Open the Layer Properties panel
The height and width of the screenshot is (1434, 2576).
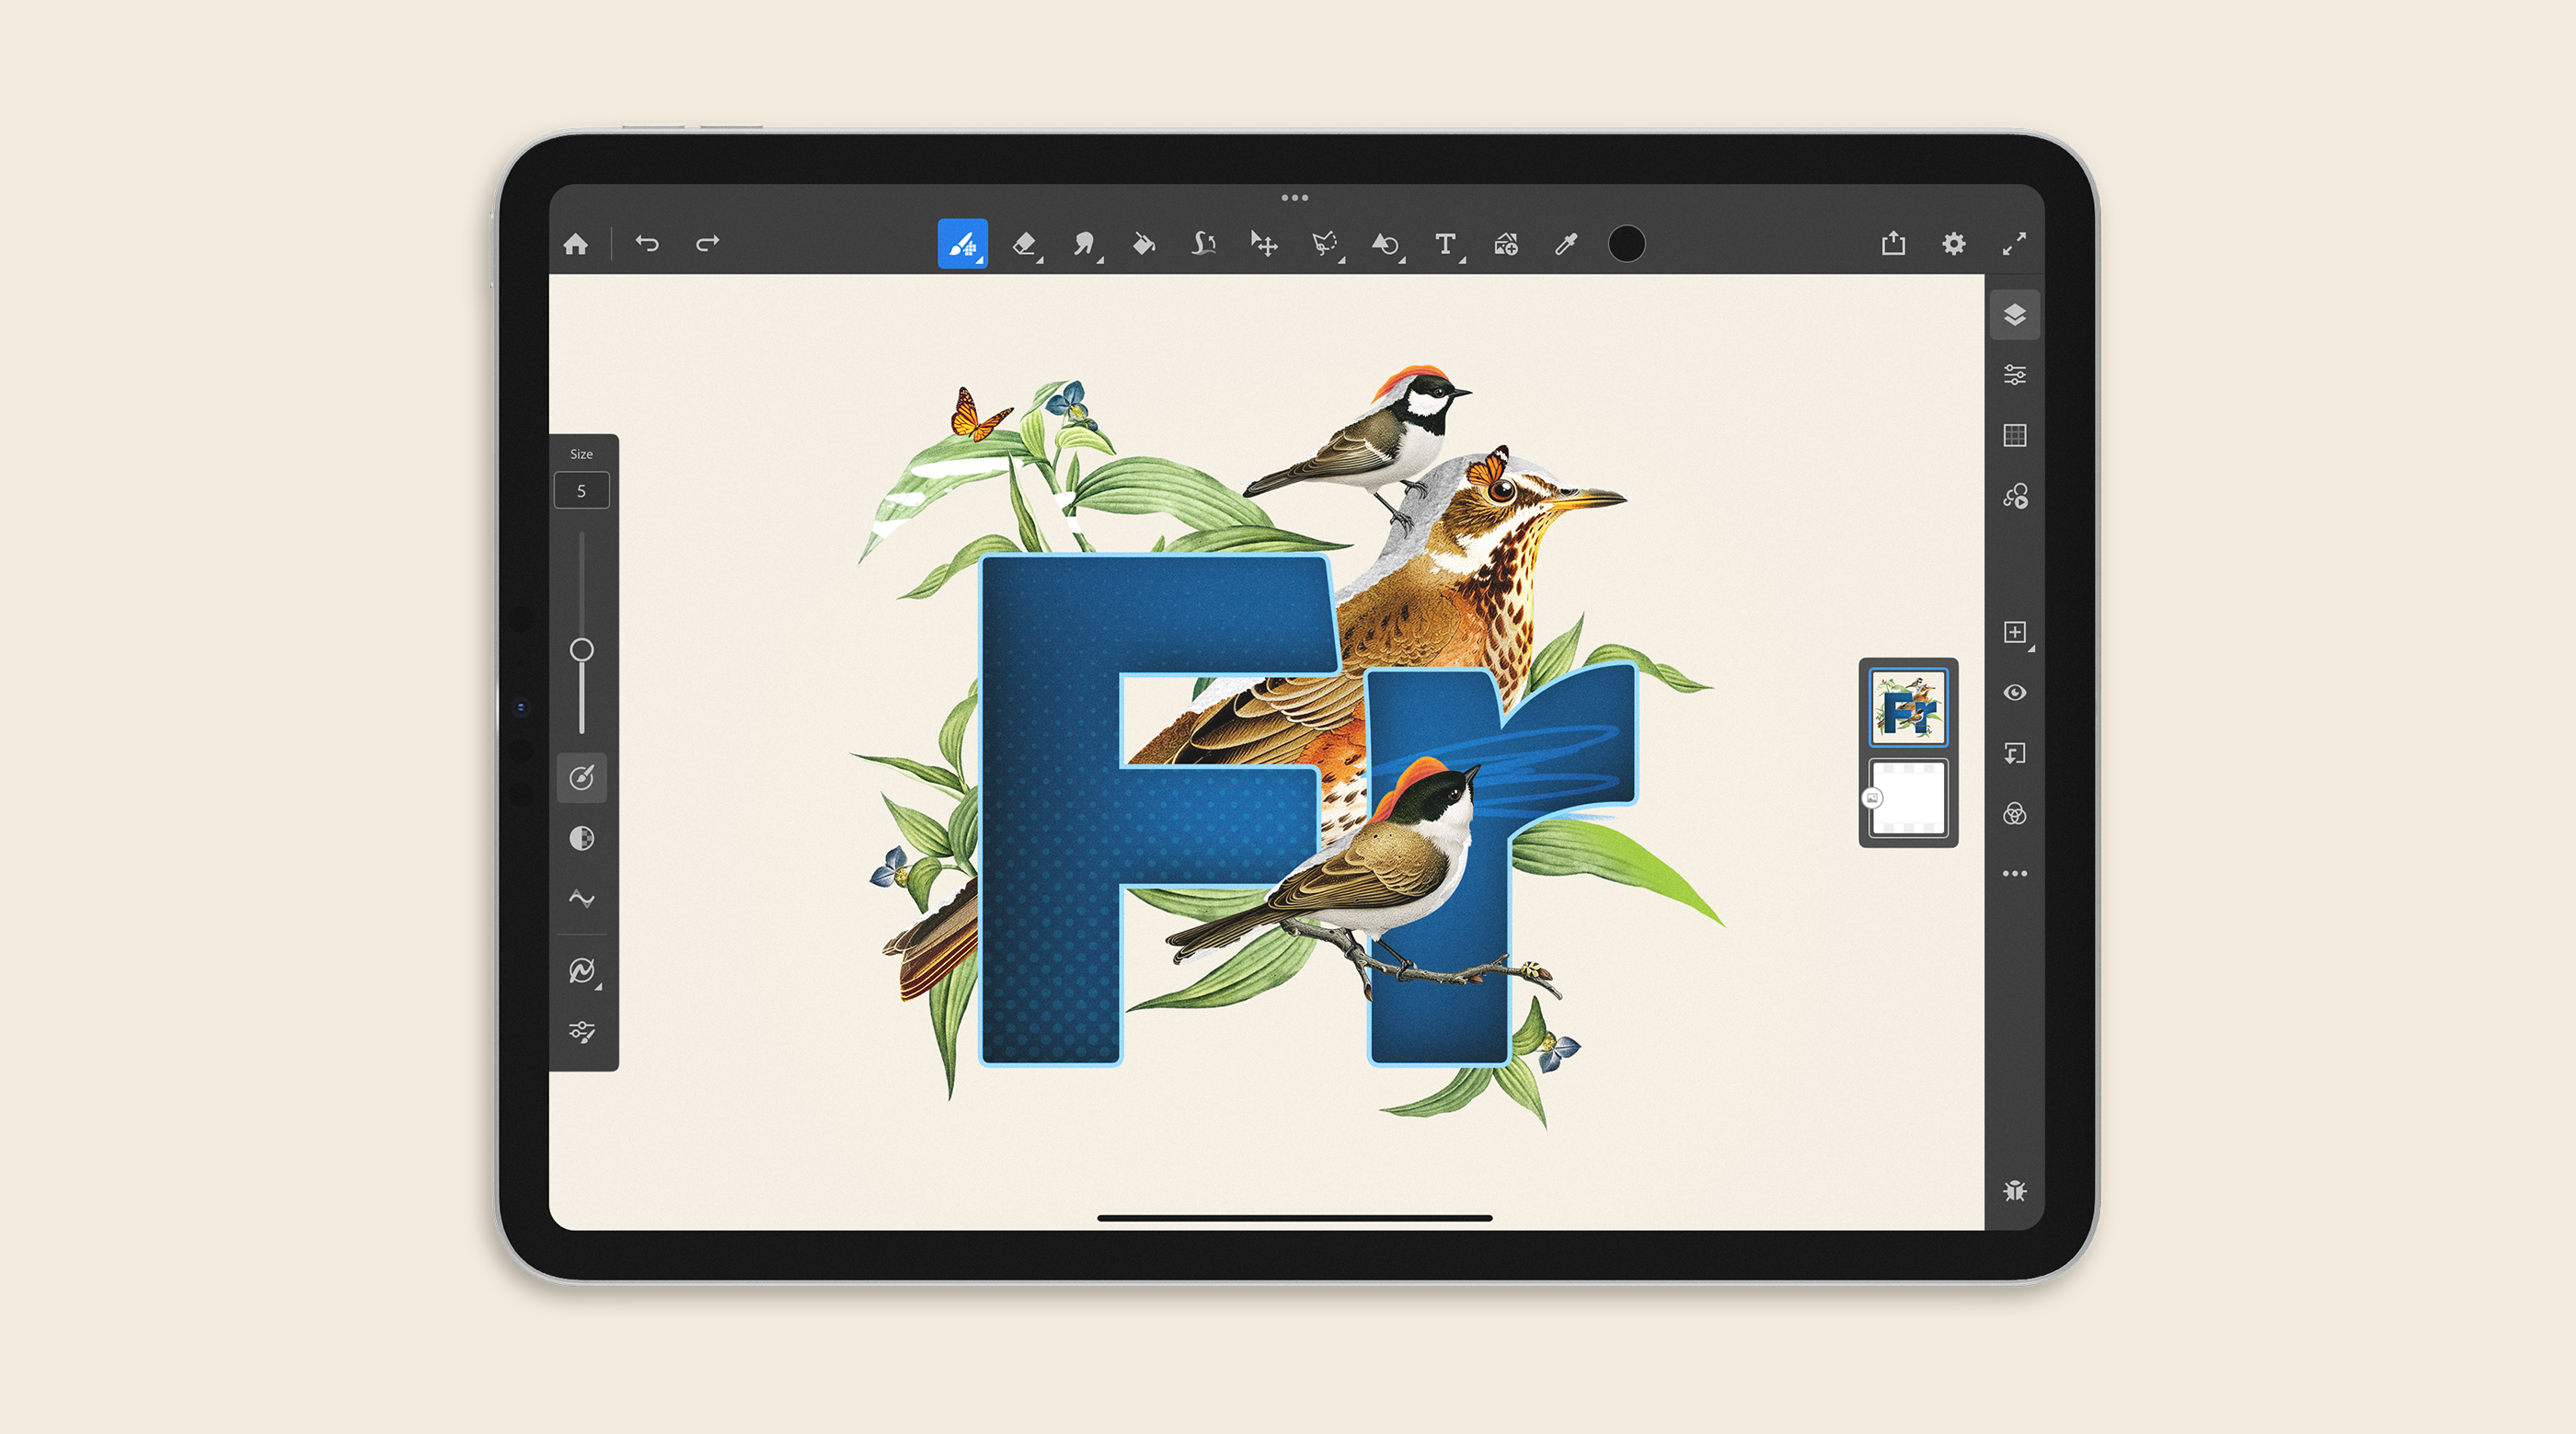click(x=2015, y=375)
